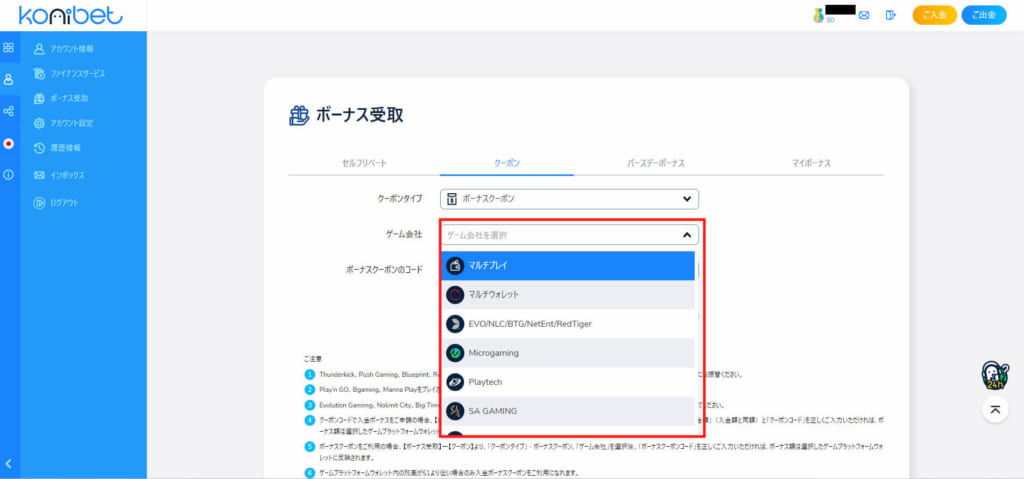This screenshot has height=479, width=1024.
Task: Select マルチウォレット from the list
Action: click(x=568, y=295)
